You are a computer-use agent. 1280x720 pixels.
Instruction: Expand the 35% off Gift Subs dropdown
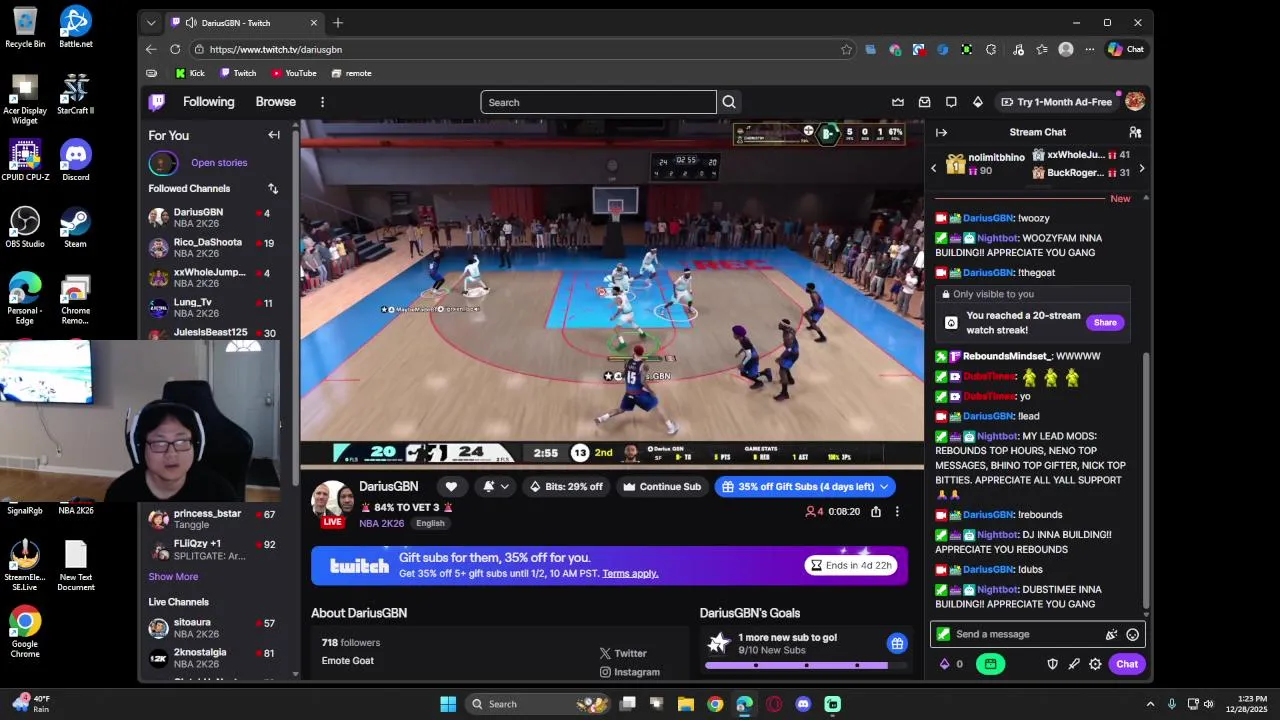pyautogui.click(x=884, y=487)
